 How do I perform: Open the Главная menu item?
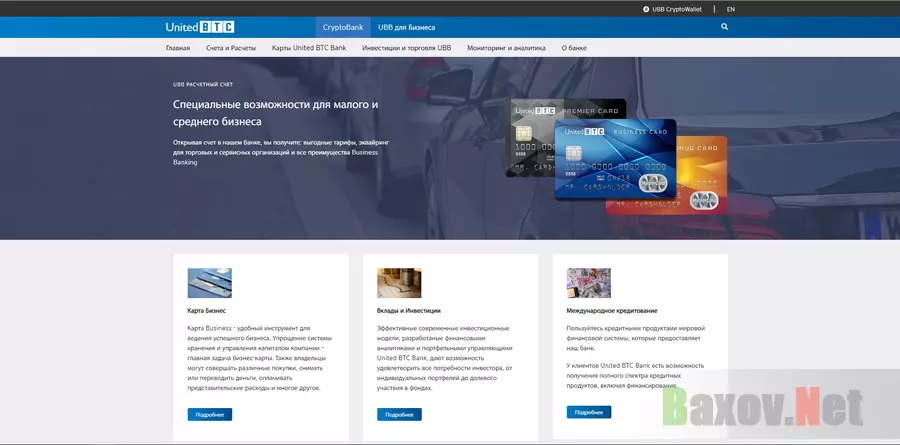point(178,48)
